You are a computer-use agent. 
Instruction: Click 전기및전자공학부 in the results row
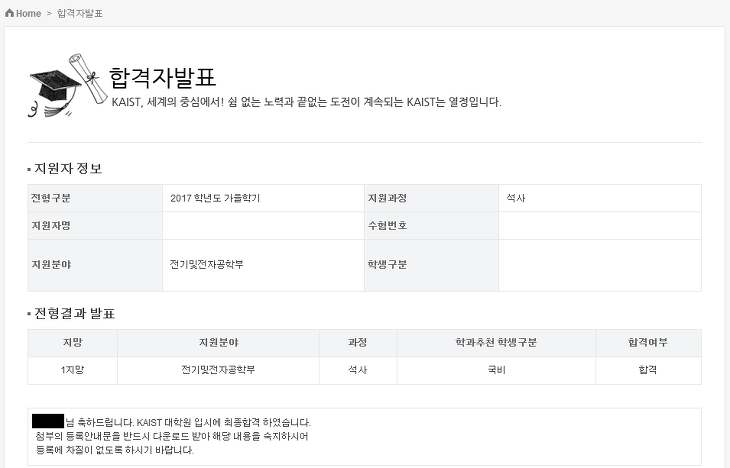coord(218,370)
